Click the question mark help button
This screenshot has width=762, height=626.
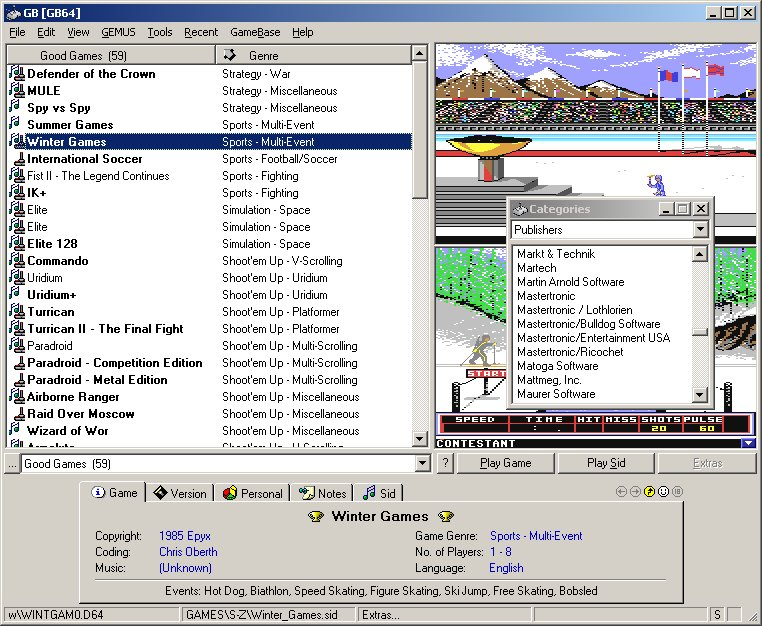(x=445, y=463)
